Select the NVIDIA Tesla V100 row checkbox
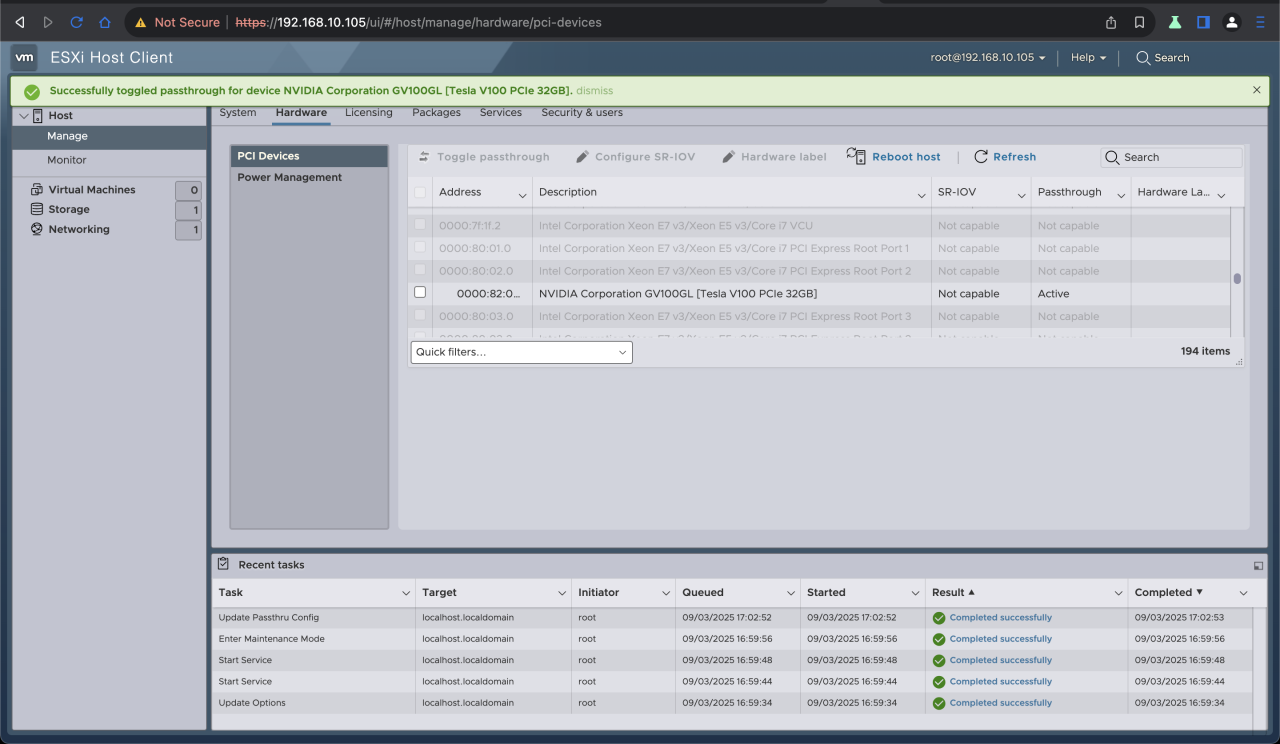The width and height of the screenshot is (1280, 744). click(x=420, y=293)
